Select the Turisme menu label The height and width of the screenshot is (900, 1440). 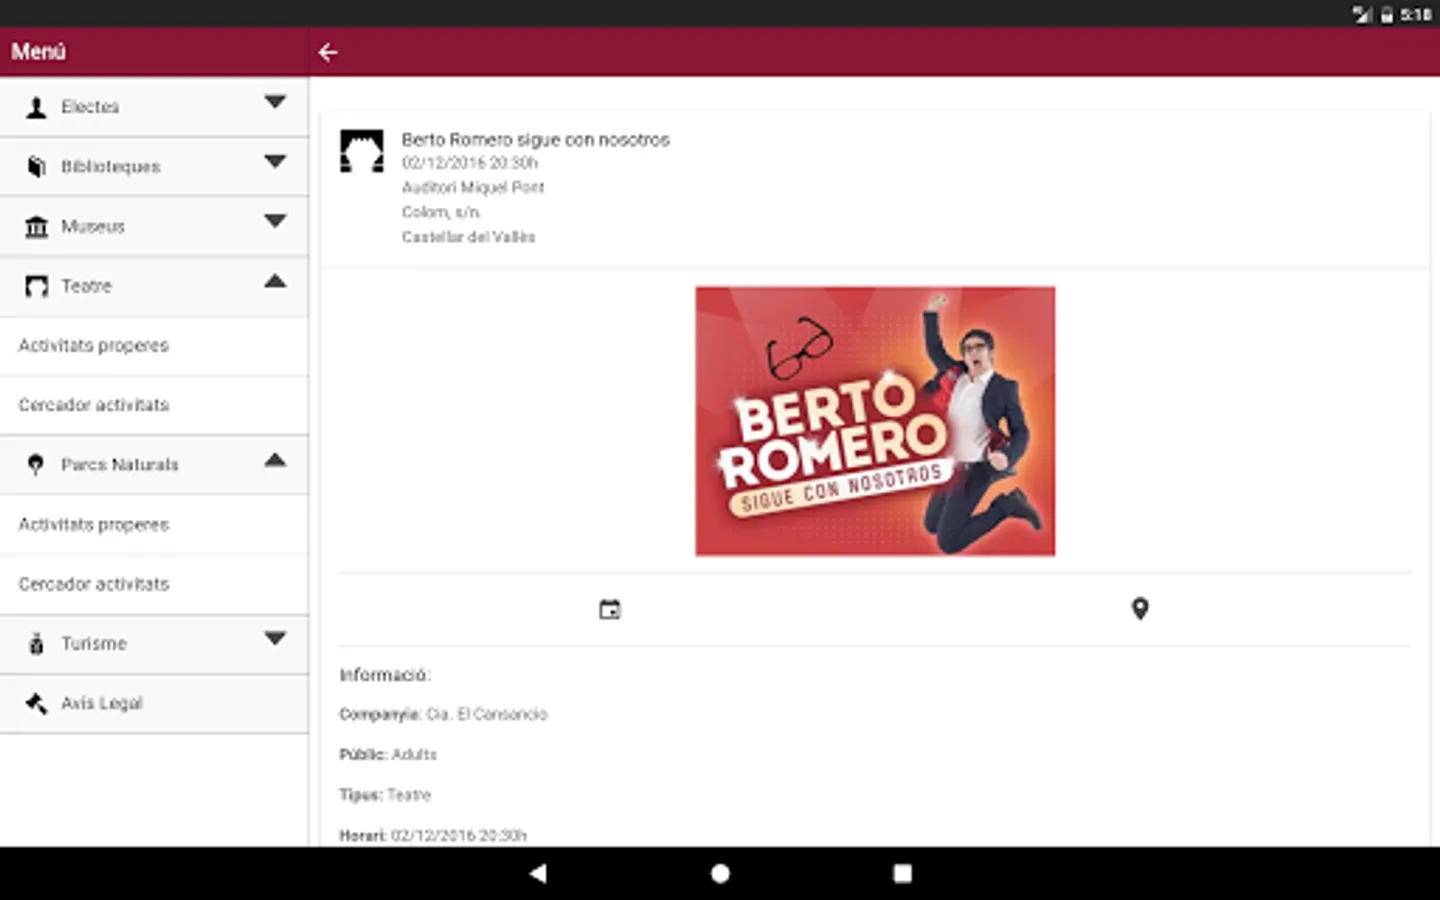(94, 644)
